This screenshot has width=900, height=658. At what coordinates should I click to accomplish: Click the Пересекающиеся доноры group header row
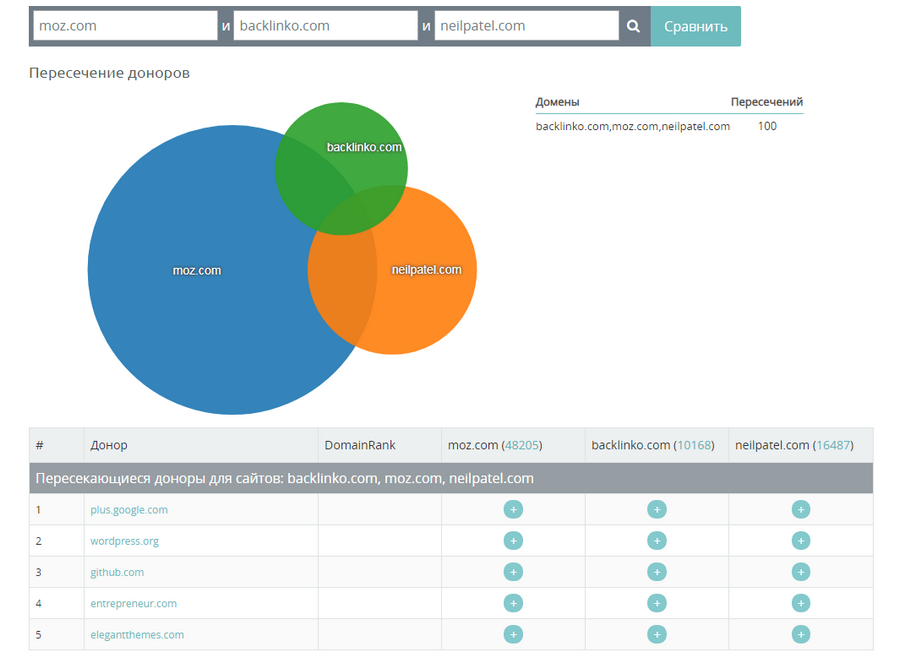click(x=451, y=478)
